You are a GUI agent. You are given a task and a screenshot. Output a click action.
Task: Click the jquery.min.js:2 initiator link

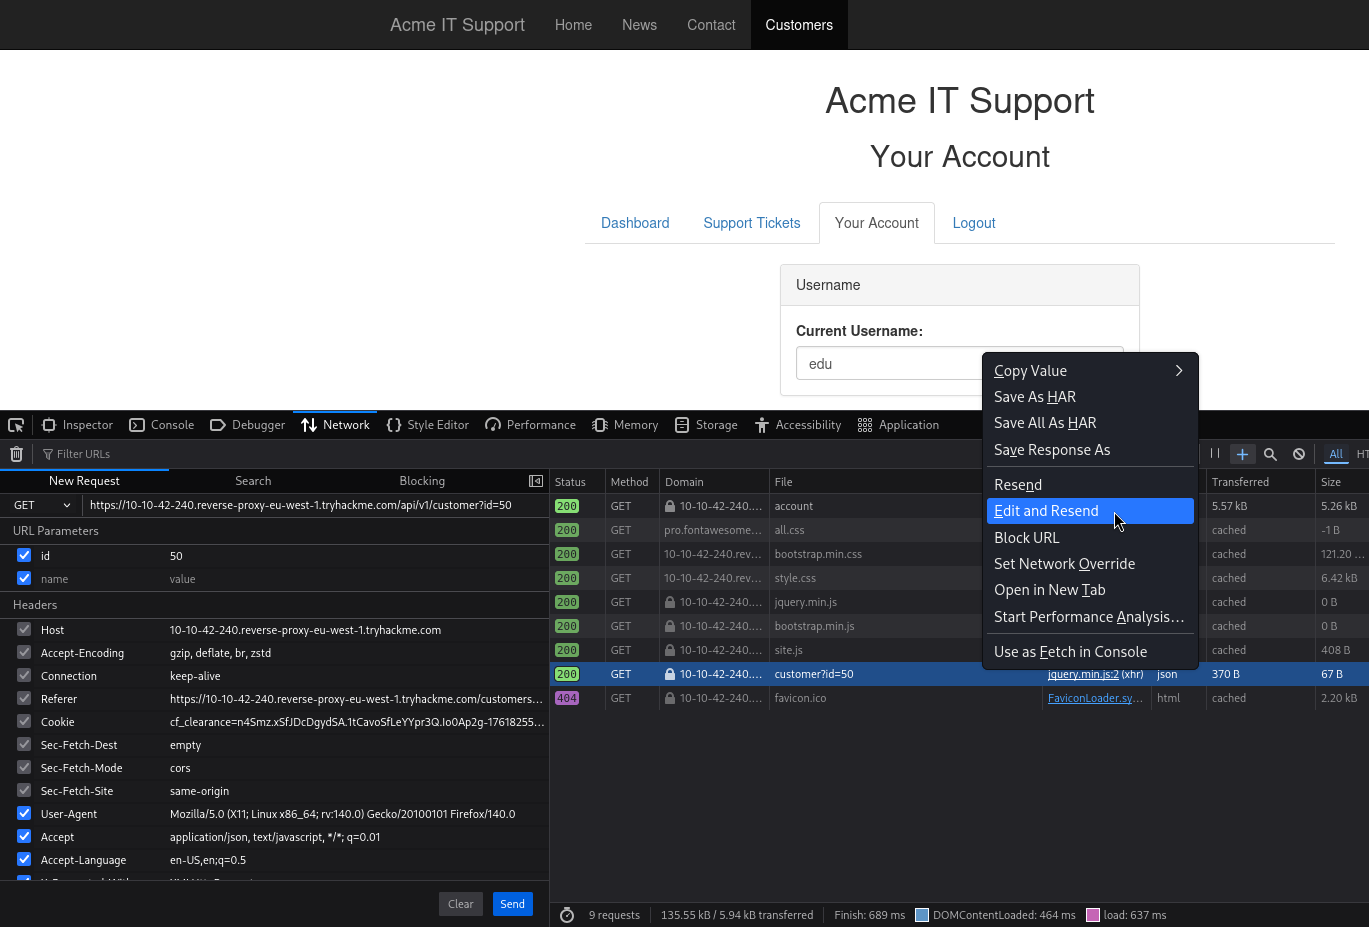click(x=1083, y=674)
